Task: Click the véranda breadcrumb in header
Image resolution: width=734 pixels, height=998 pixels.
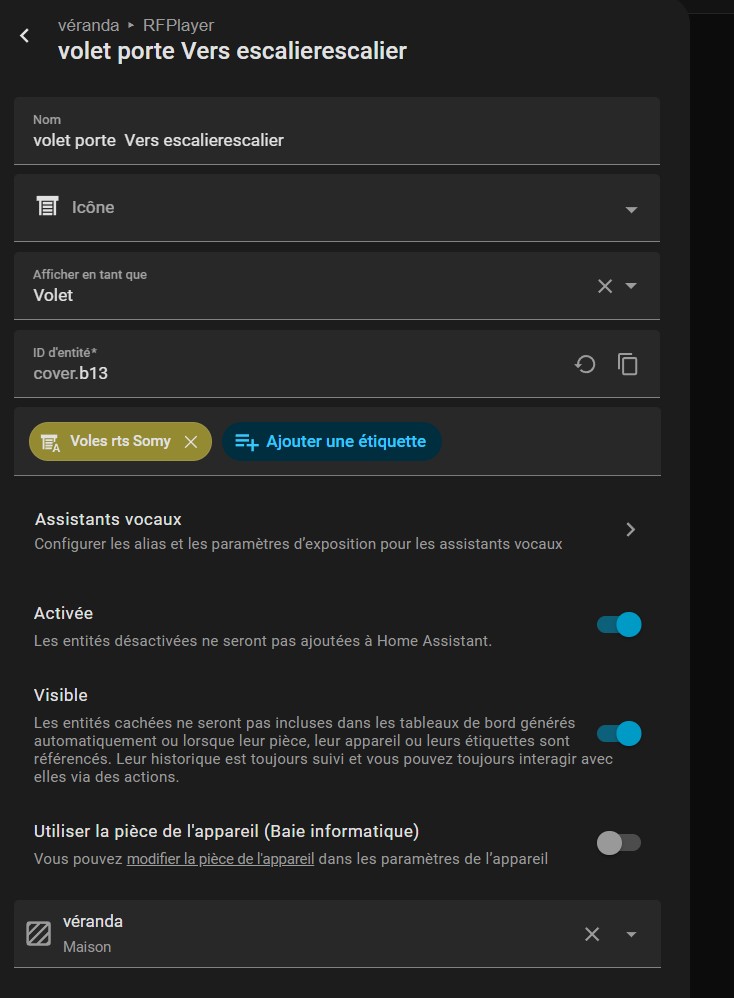Action: coord(89,25)
